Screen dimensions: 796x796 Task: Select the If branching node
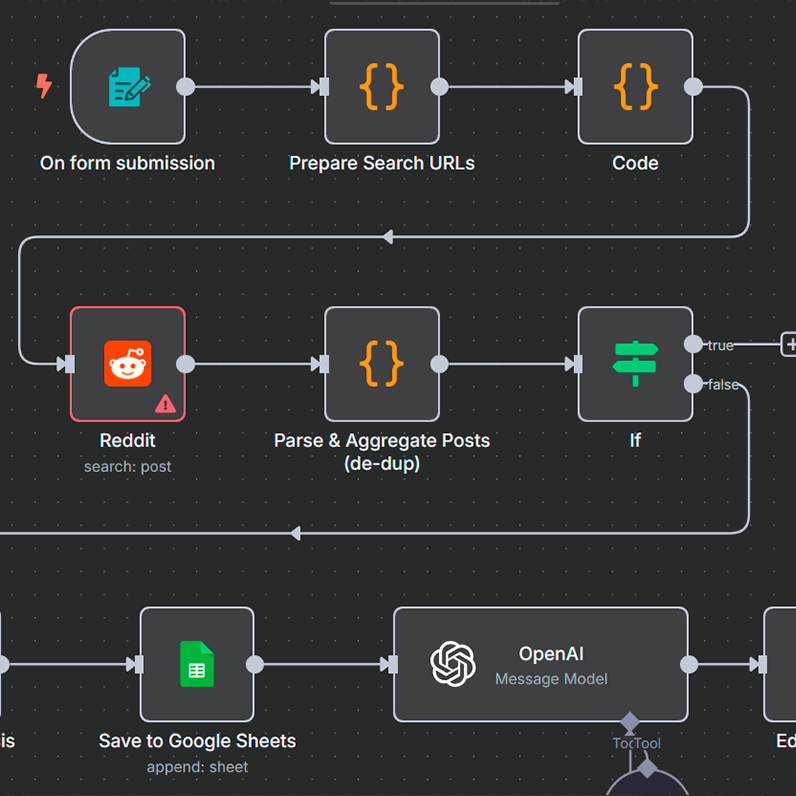coord(635,364)
